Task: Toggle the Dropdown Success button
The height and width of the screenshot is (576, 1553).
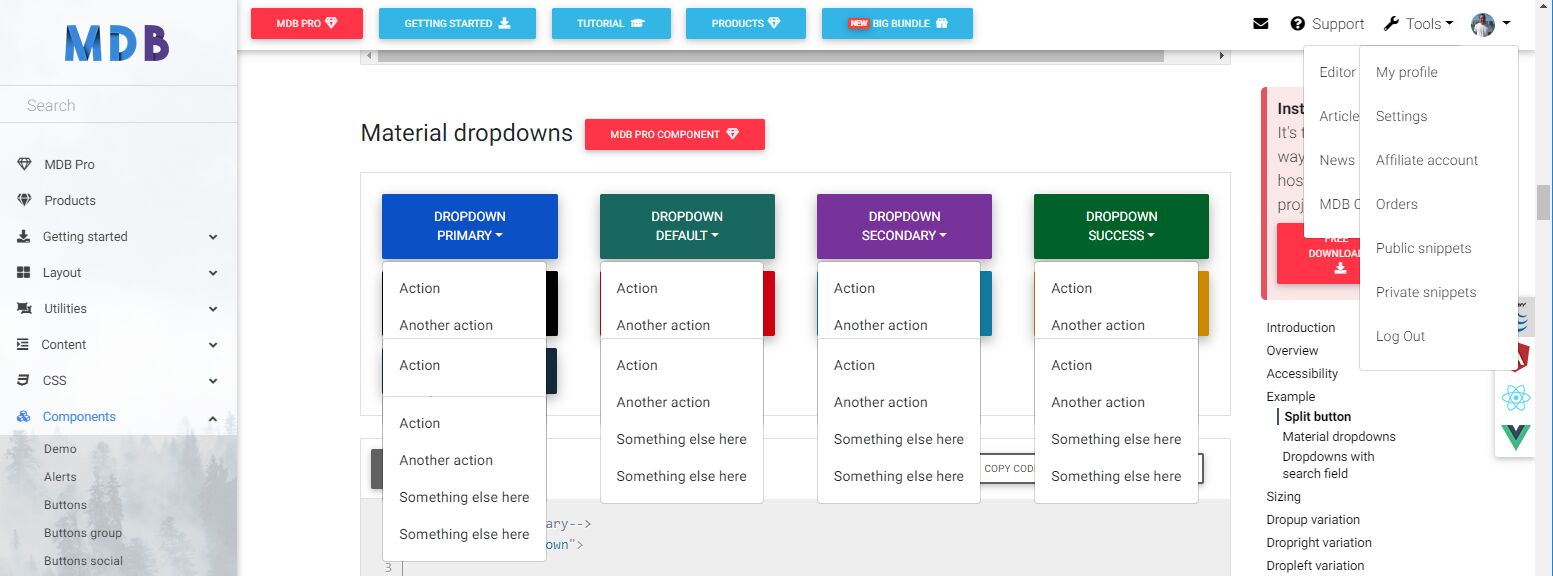Action: pos(1121,226)
